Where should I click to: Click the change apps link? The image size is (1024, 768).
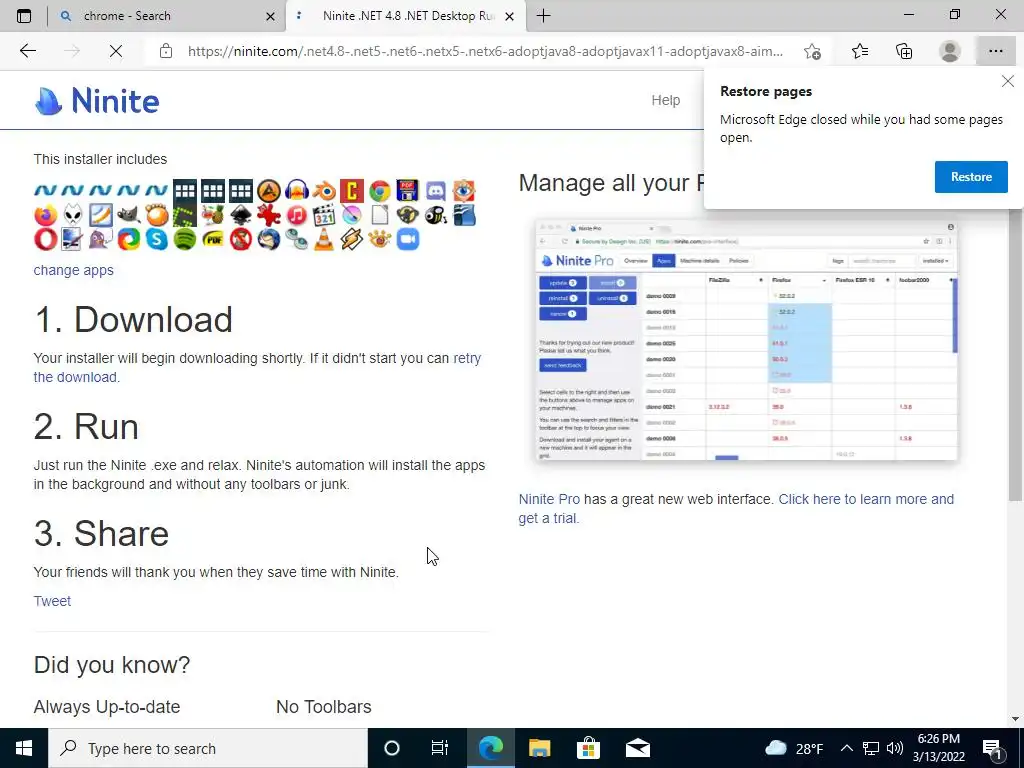[x=74, y=270]
